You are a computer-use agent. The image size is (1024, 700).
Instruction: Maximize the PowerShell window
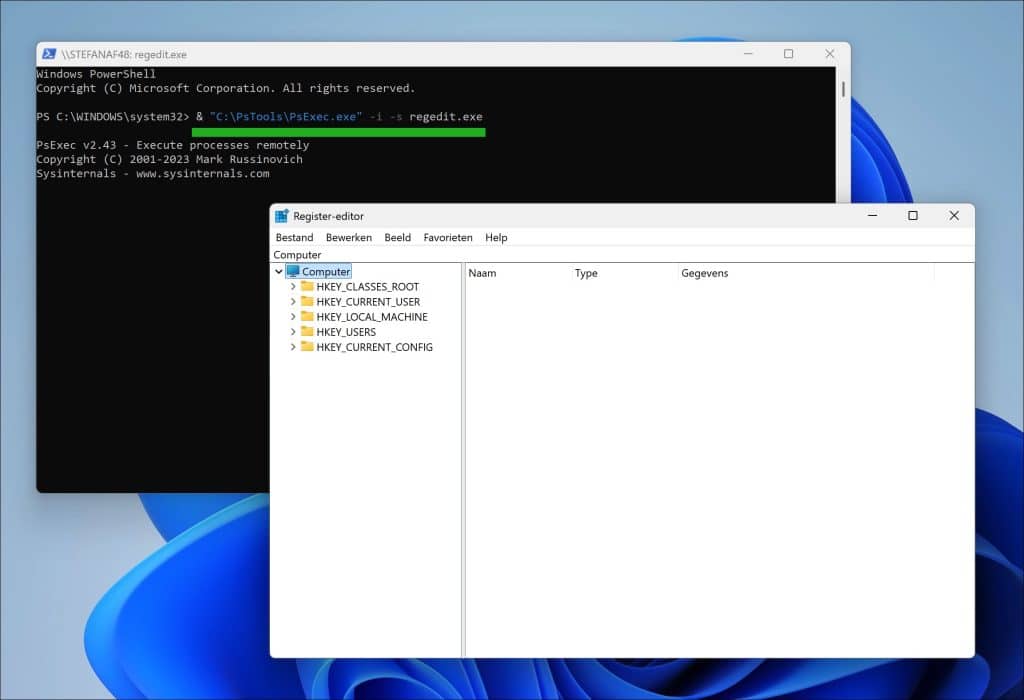coord(789,54)
